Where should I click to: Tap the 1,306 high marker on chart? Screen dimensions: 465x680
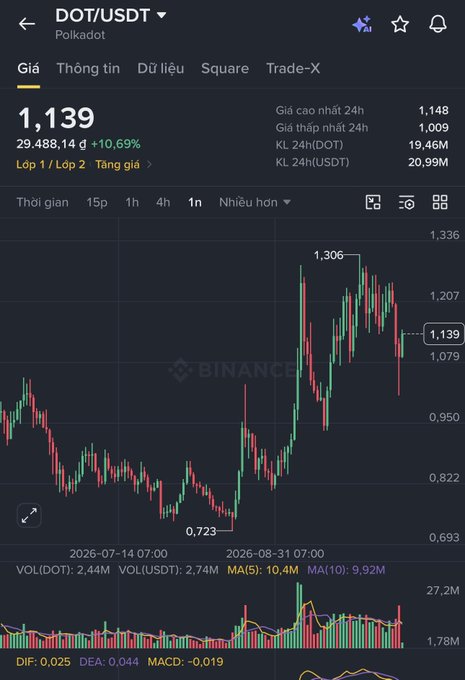(328, 255)
